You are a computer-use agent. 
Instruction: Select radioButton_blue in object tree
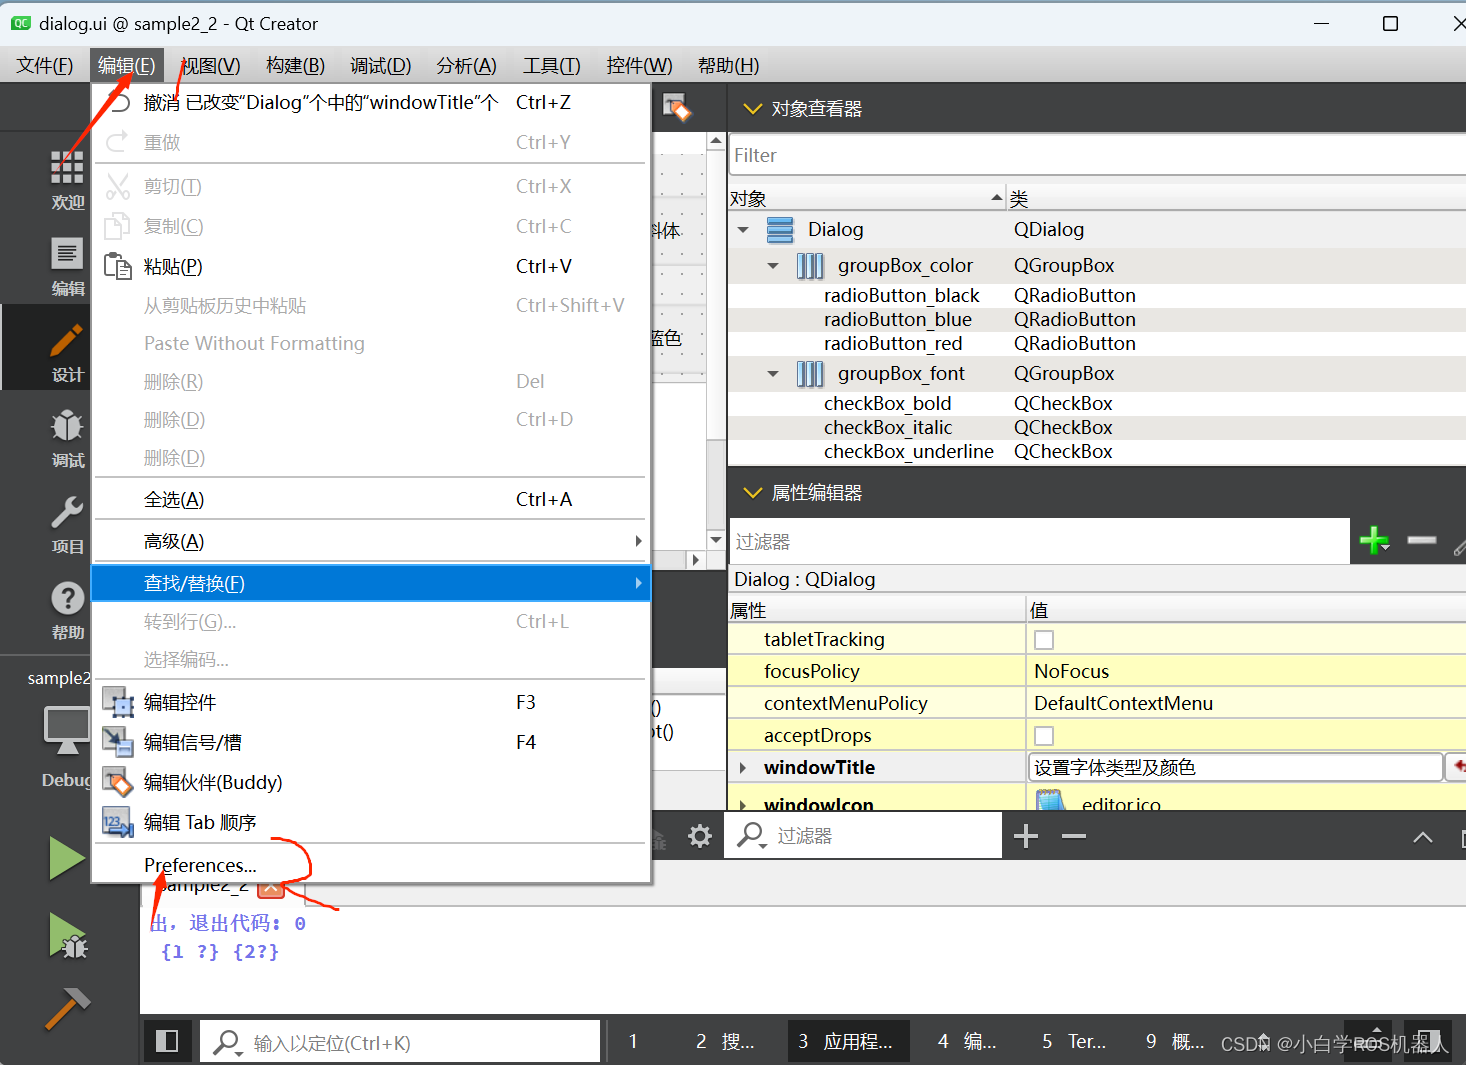click(897, 319)
